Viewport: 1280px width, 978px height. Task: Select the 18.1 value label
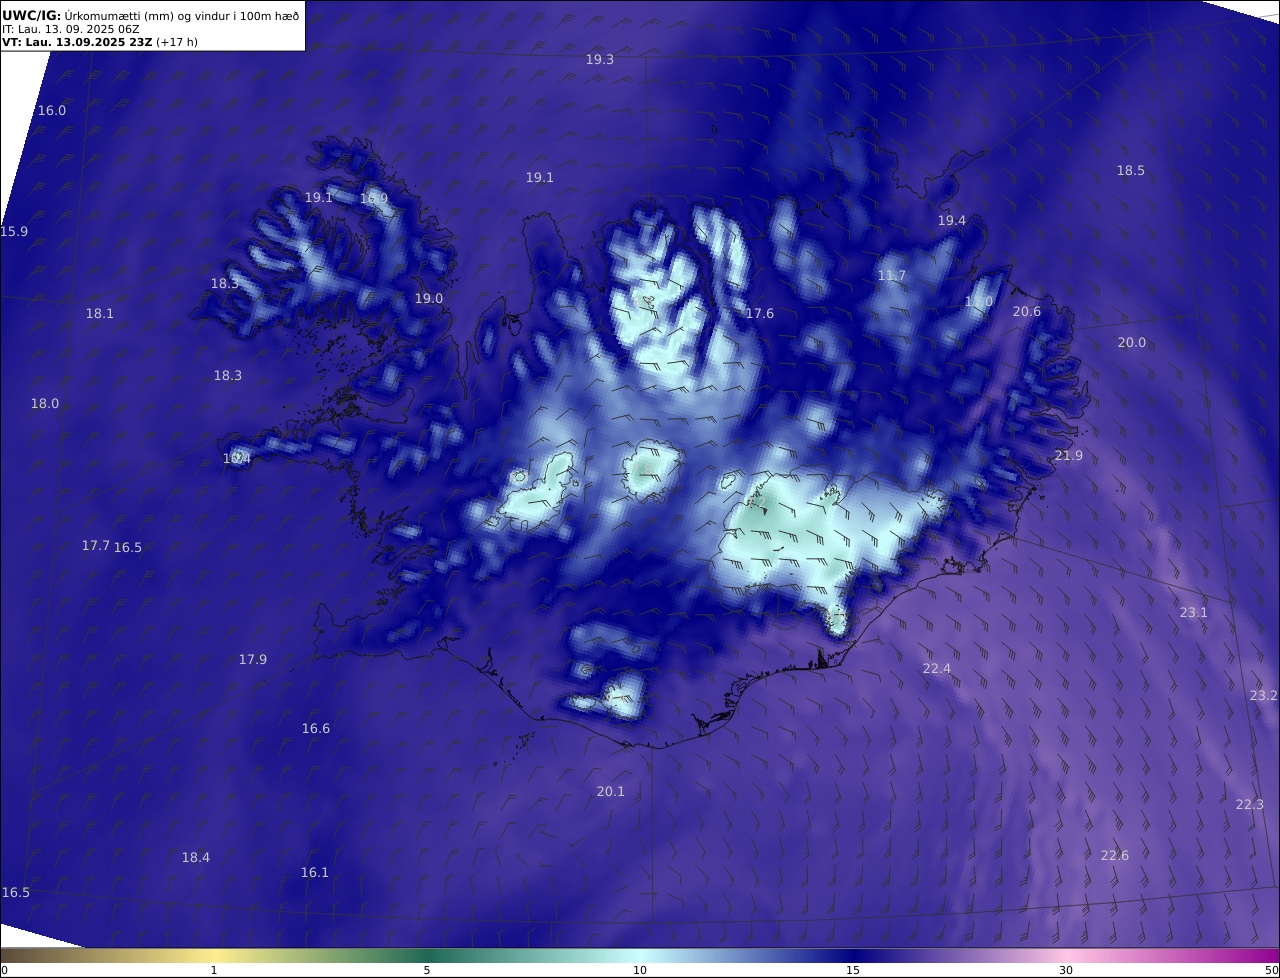click(100, 314)
